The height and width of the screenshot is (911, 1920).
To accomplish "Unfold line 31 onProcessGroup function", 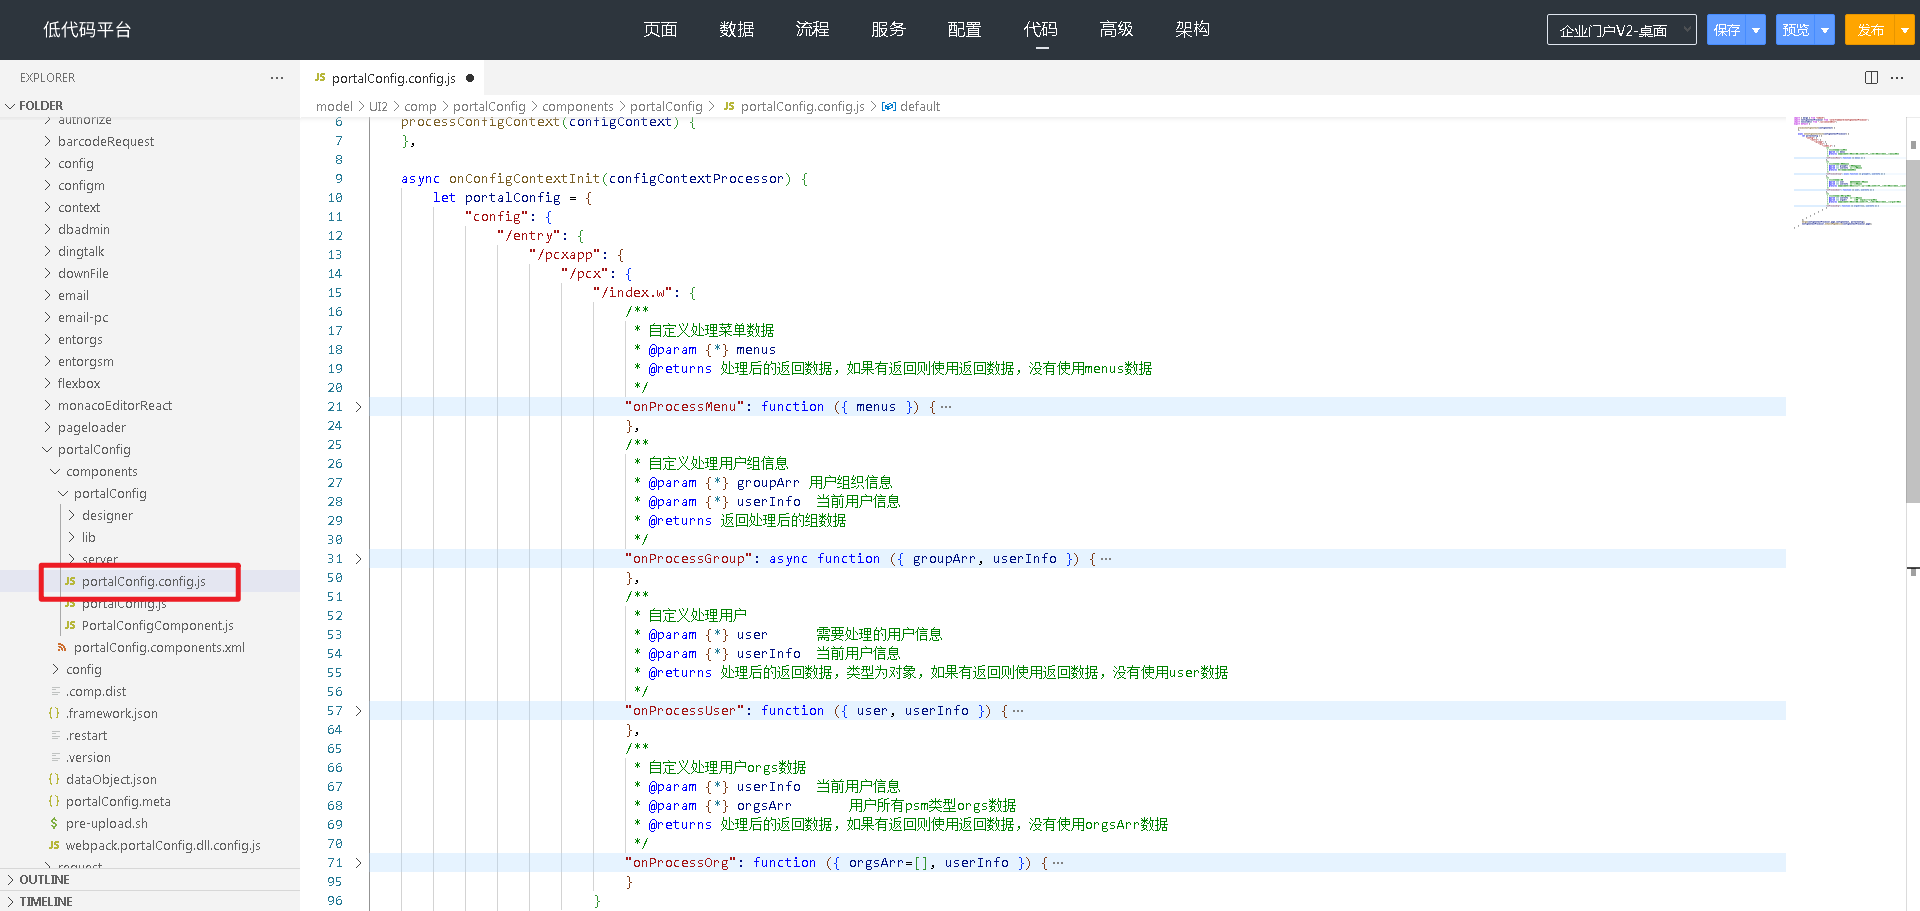I will click(x=358, y=559).
